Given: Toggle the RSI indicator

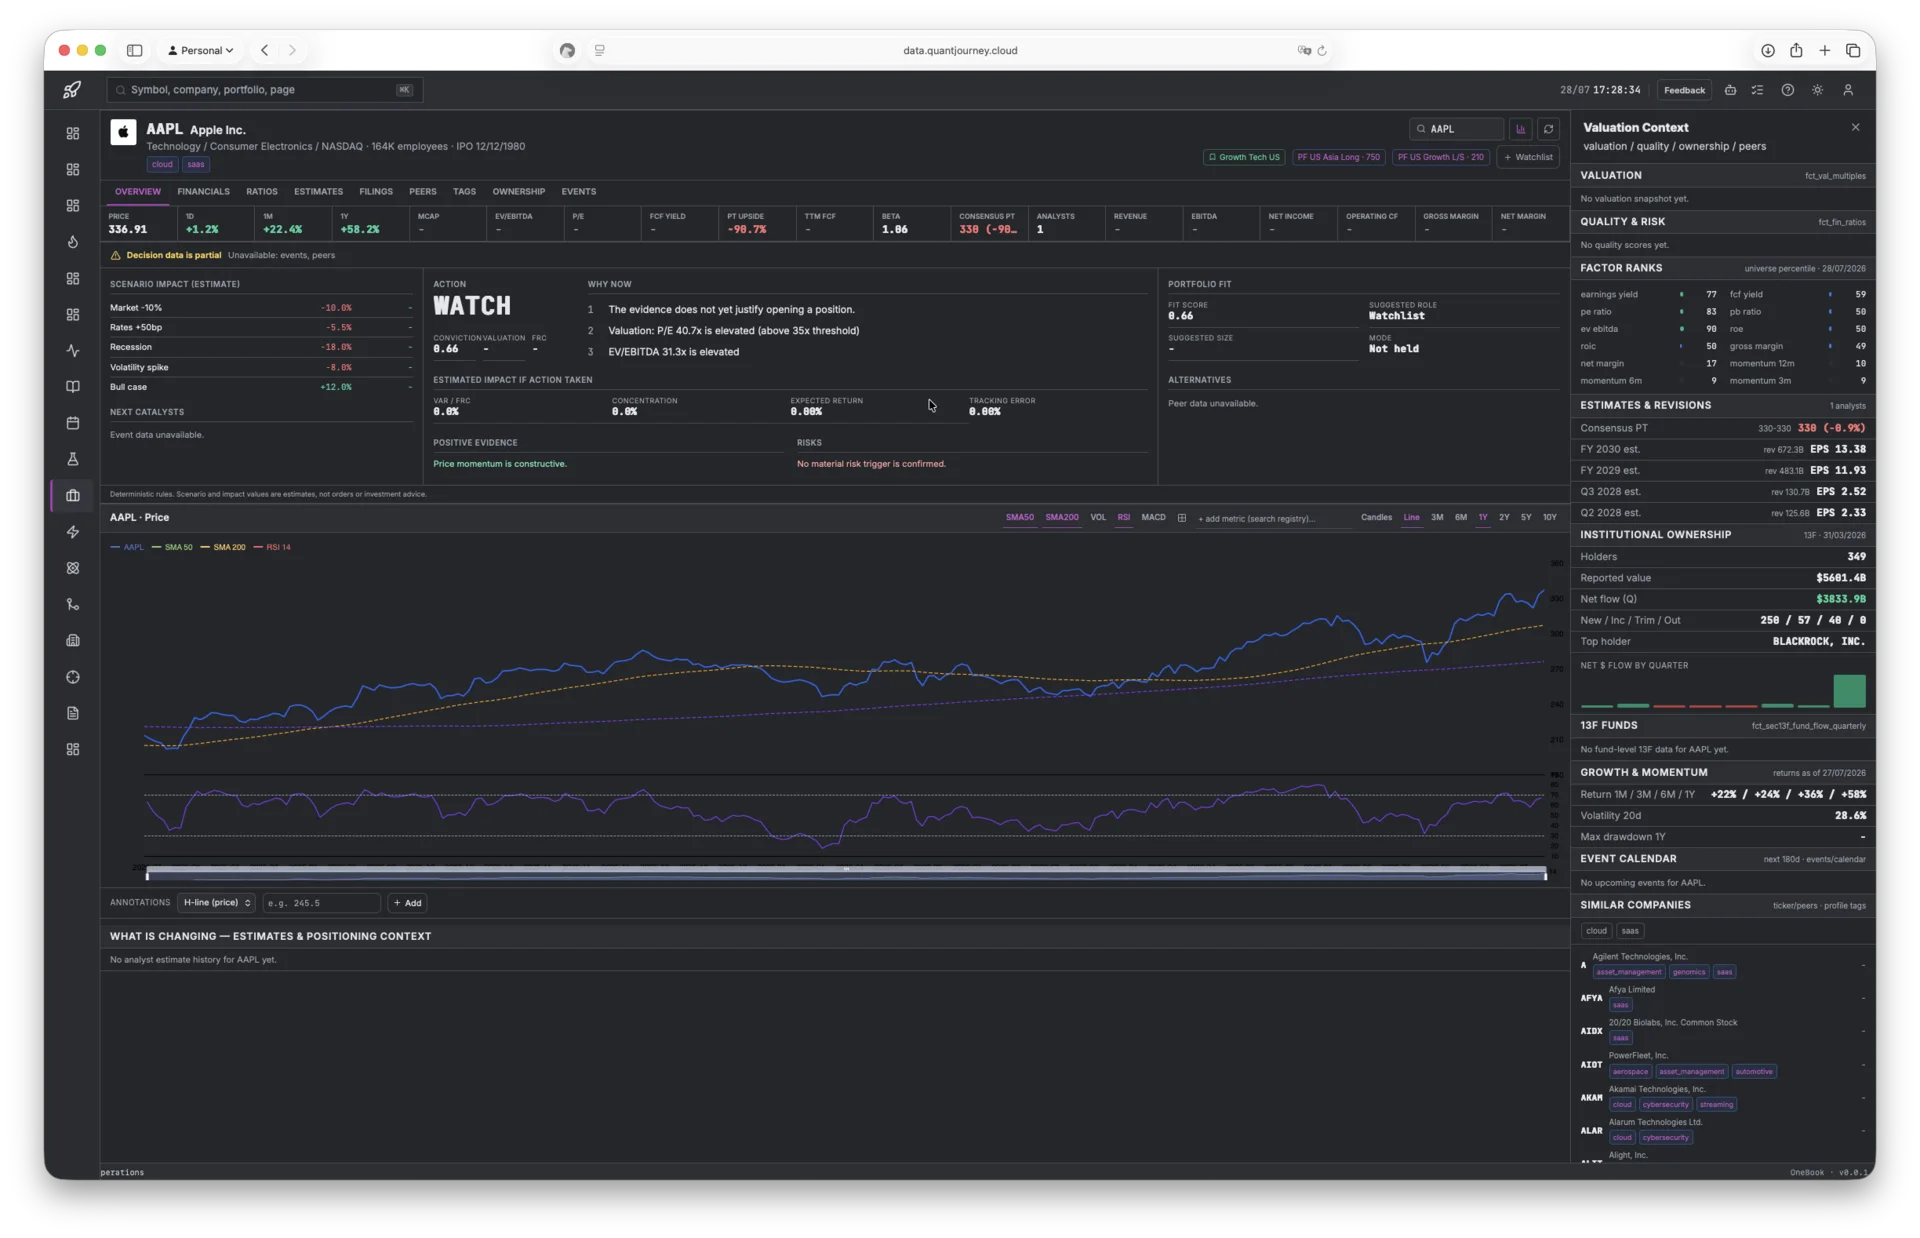Looking at the screenshot, I should (x=1124, y=518).
